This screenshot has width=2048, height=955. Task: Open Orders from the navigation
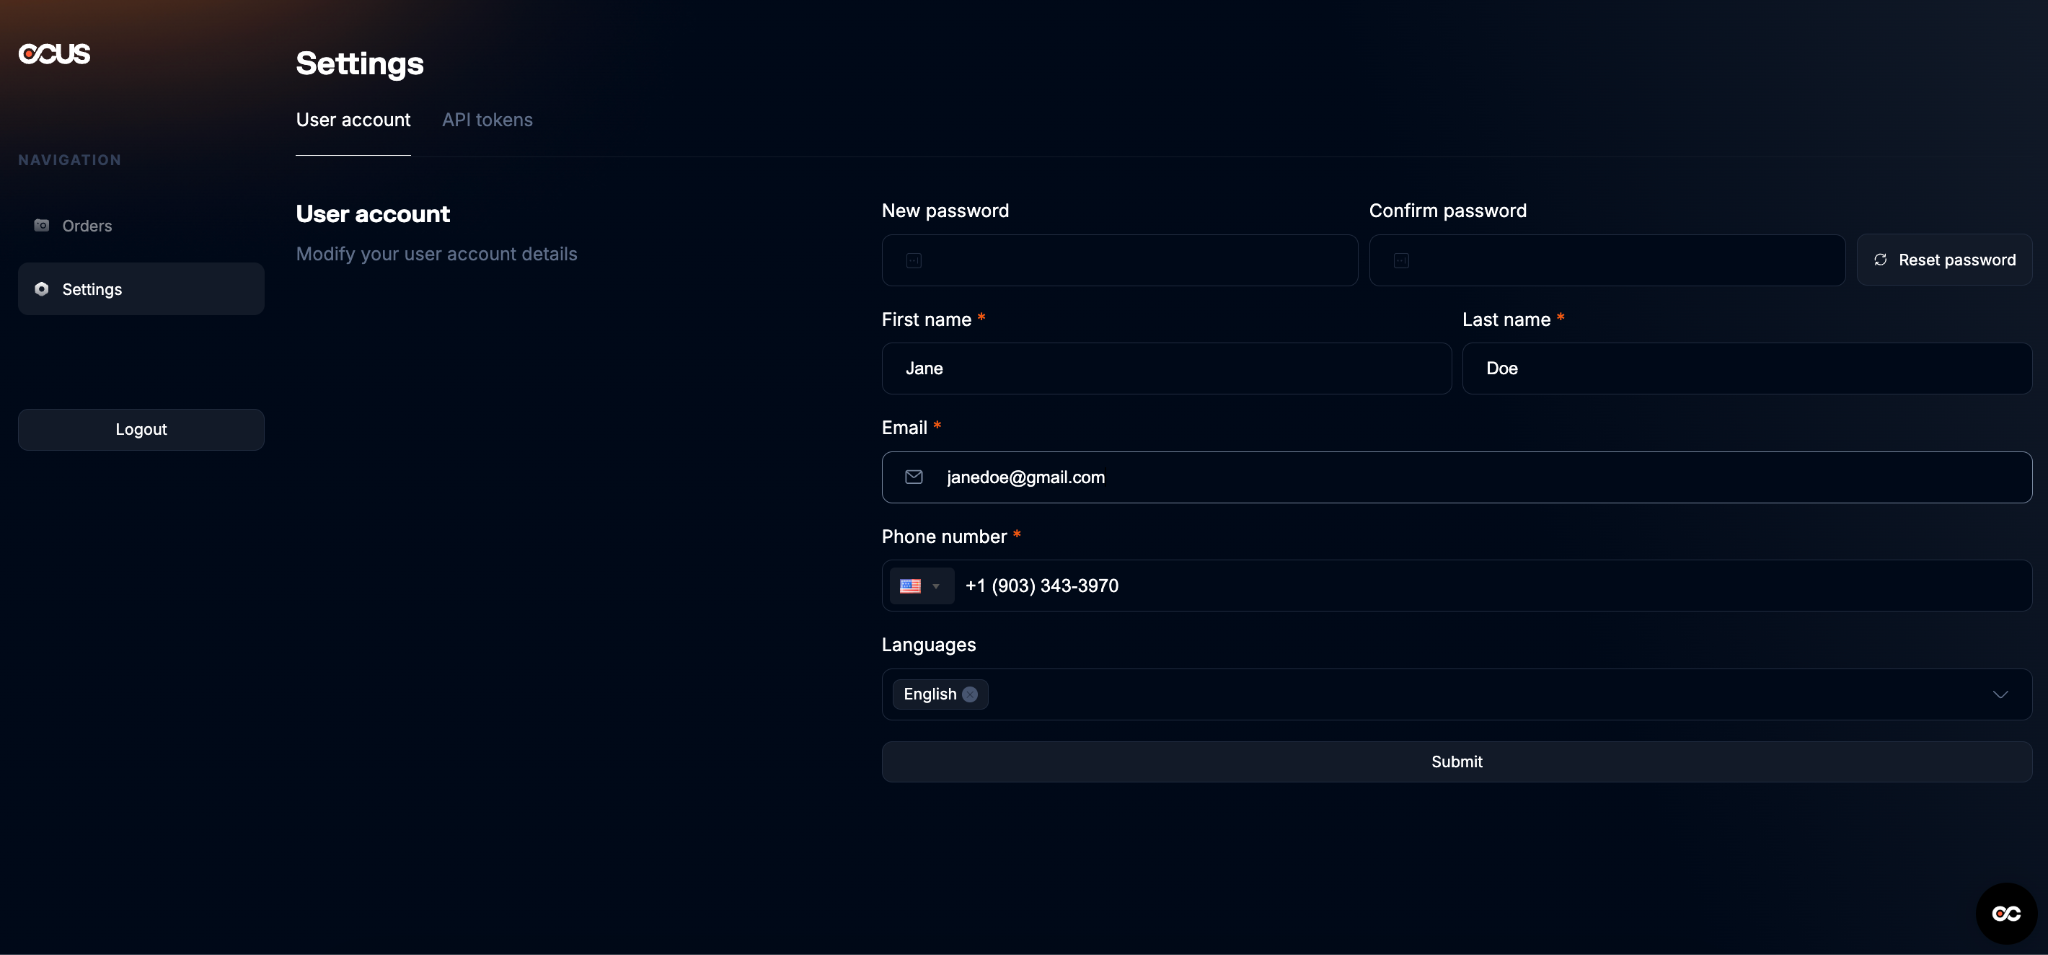(87, 226)
